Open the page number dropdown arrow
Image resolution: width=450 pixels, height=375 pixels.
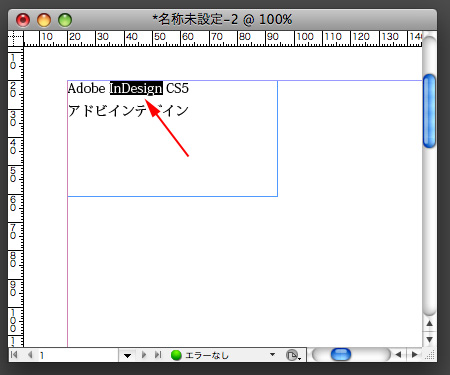127,355
